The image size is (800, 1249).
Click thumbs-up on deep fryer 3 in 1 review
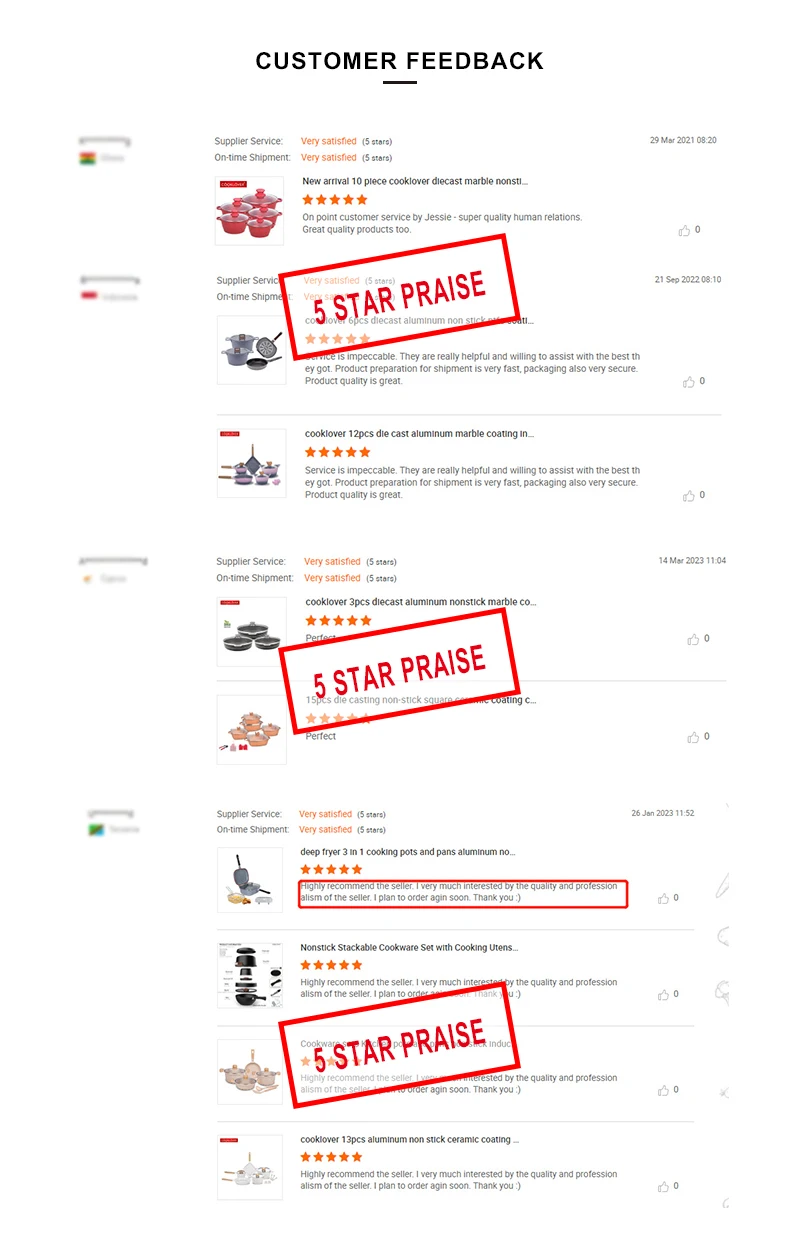[x=663, y=899]
